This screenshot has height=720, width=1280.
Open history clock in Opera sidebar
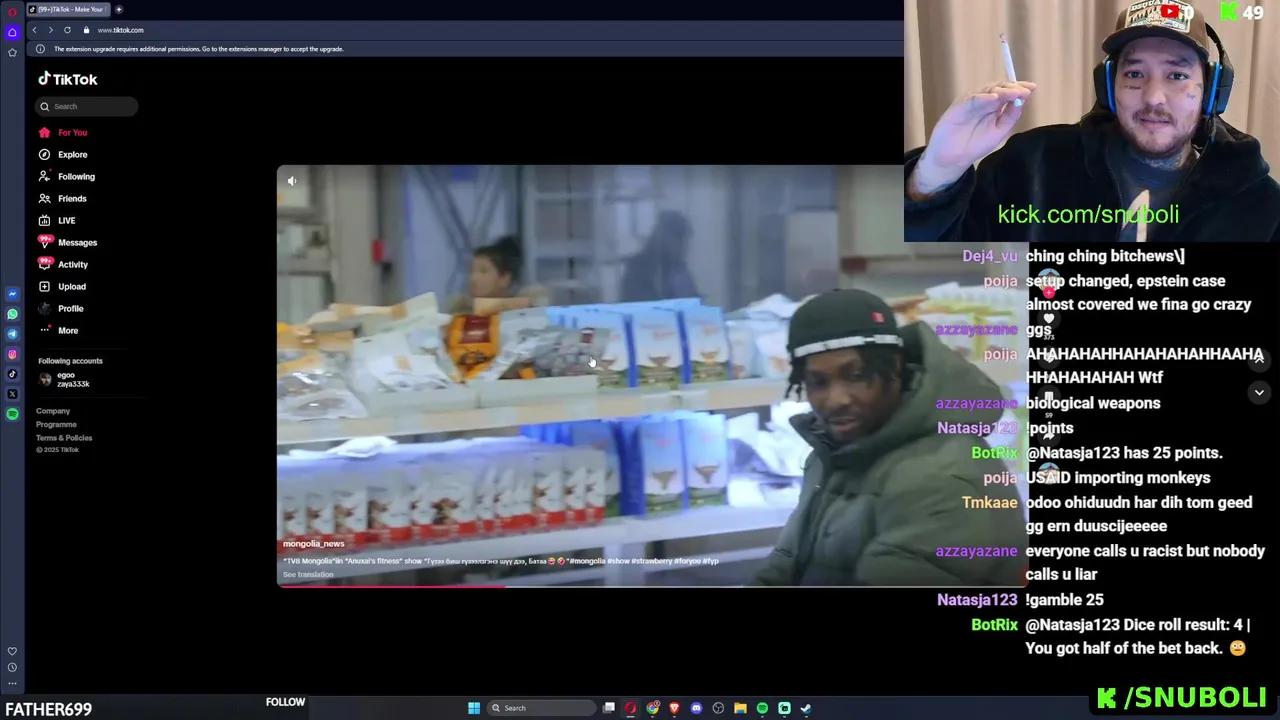pos(12,667)
